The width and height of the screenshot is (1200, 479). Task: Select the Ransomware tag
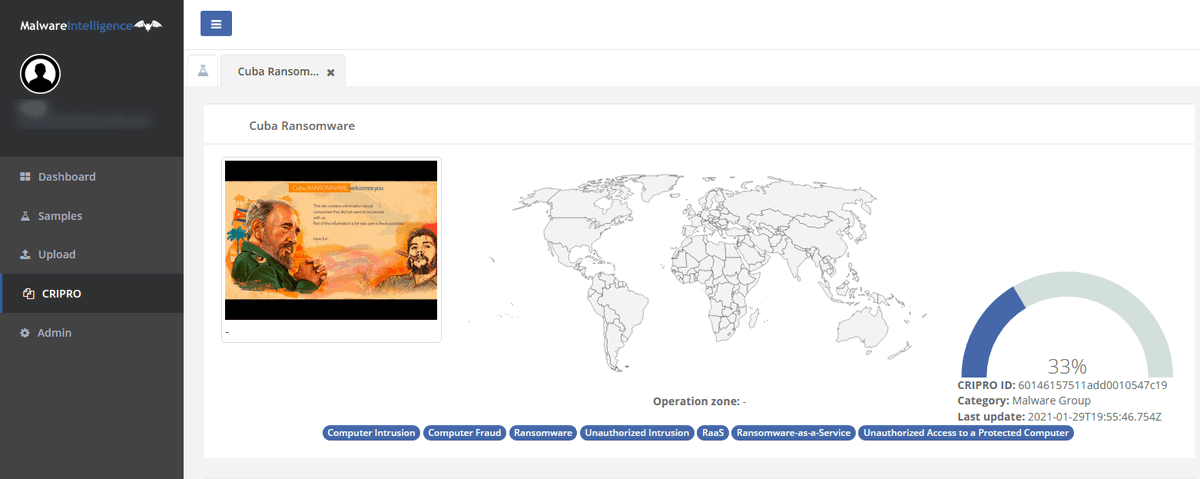[x=543, y=433]
